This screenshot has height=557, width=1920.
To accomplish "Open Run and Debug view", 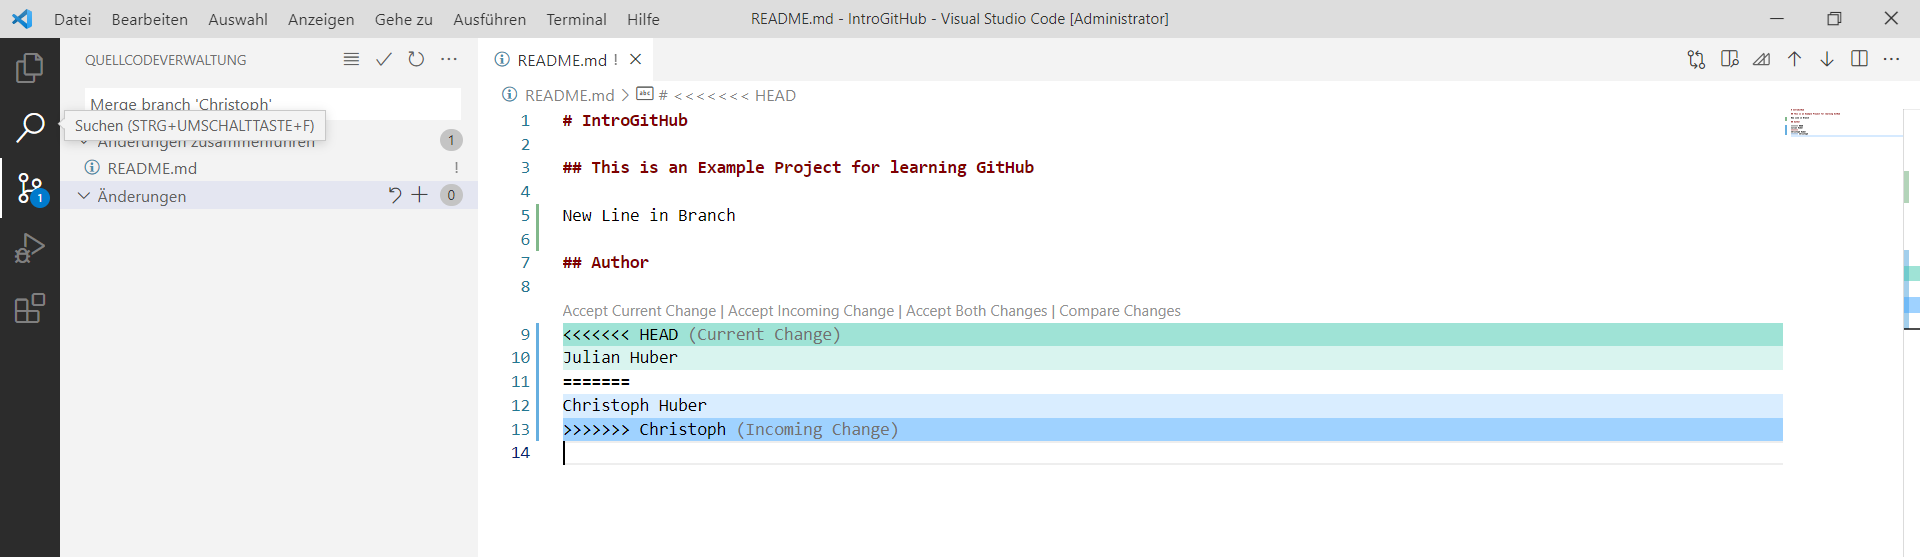I will click(30, 248).
